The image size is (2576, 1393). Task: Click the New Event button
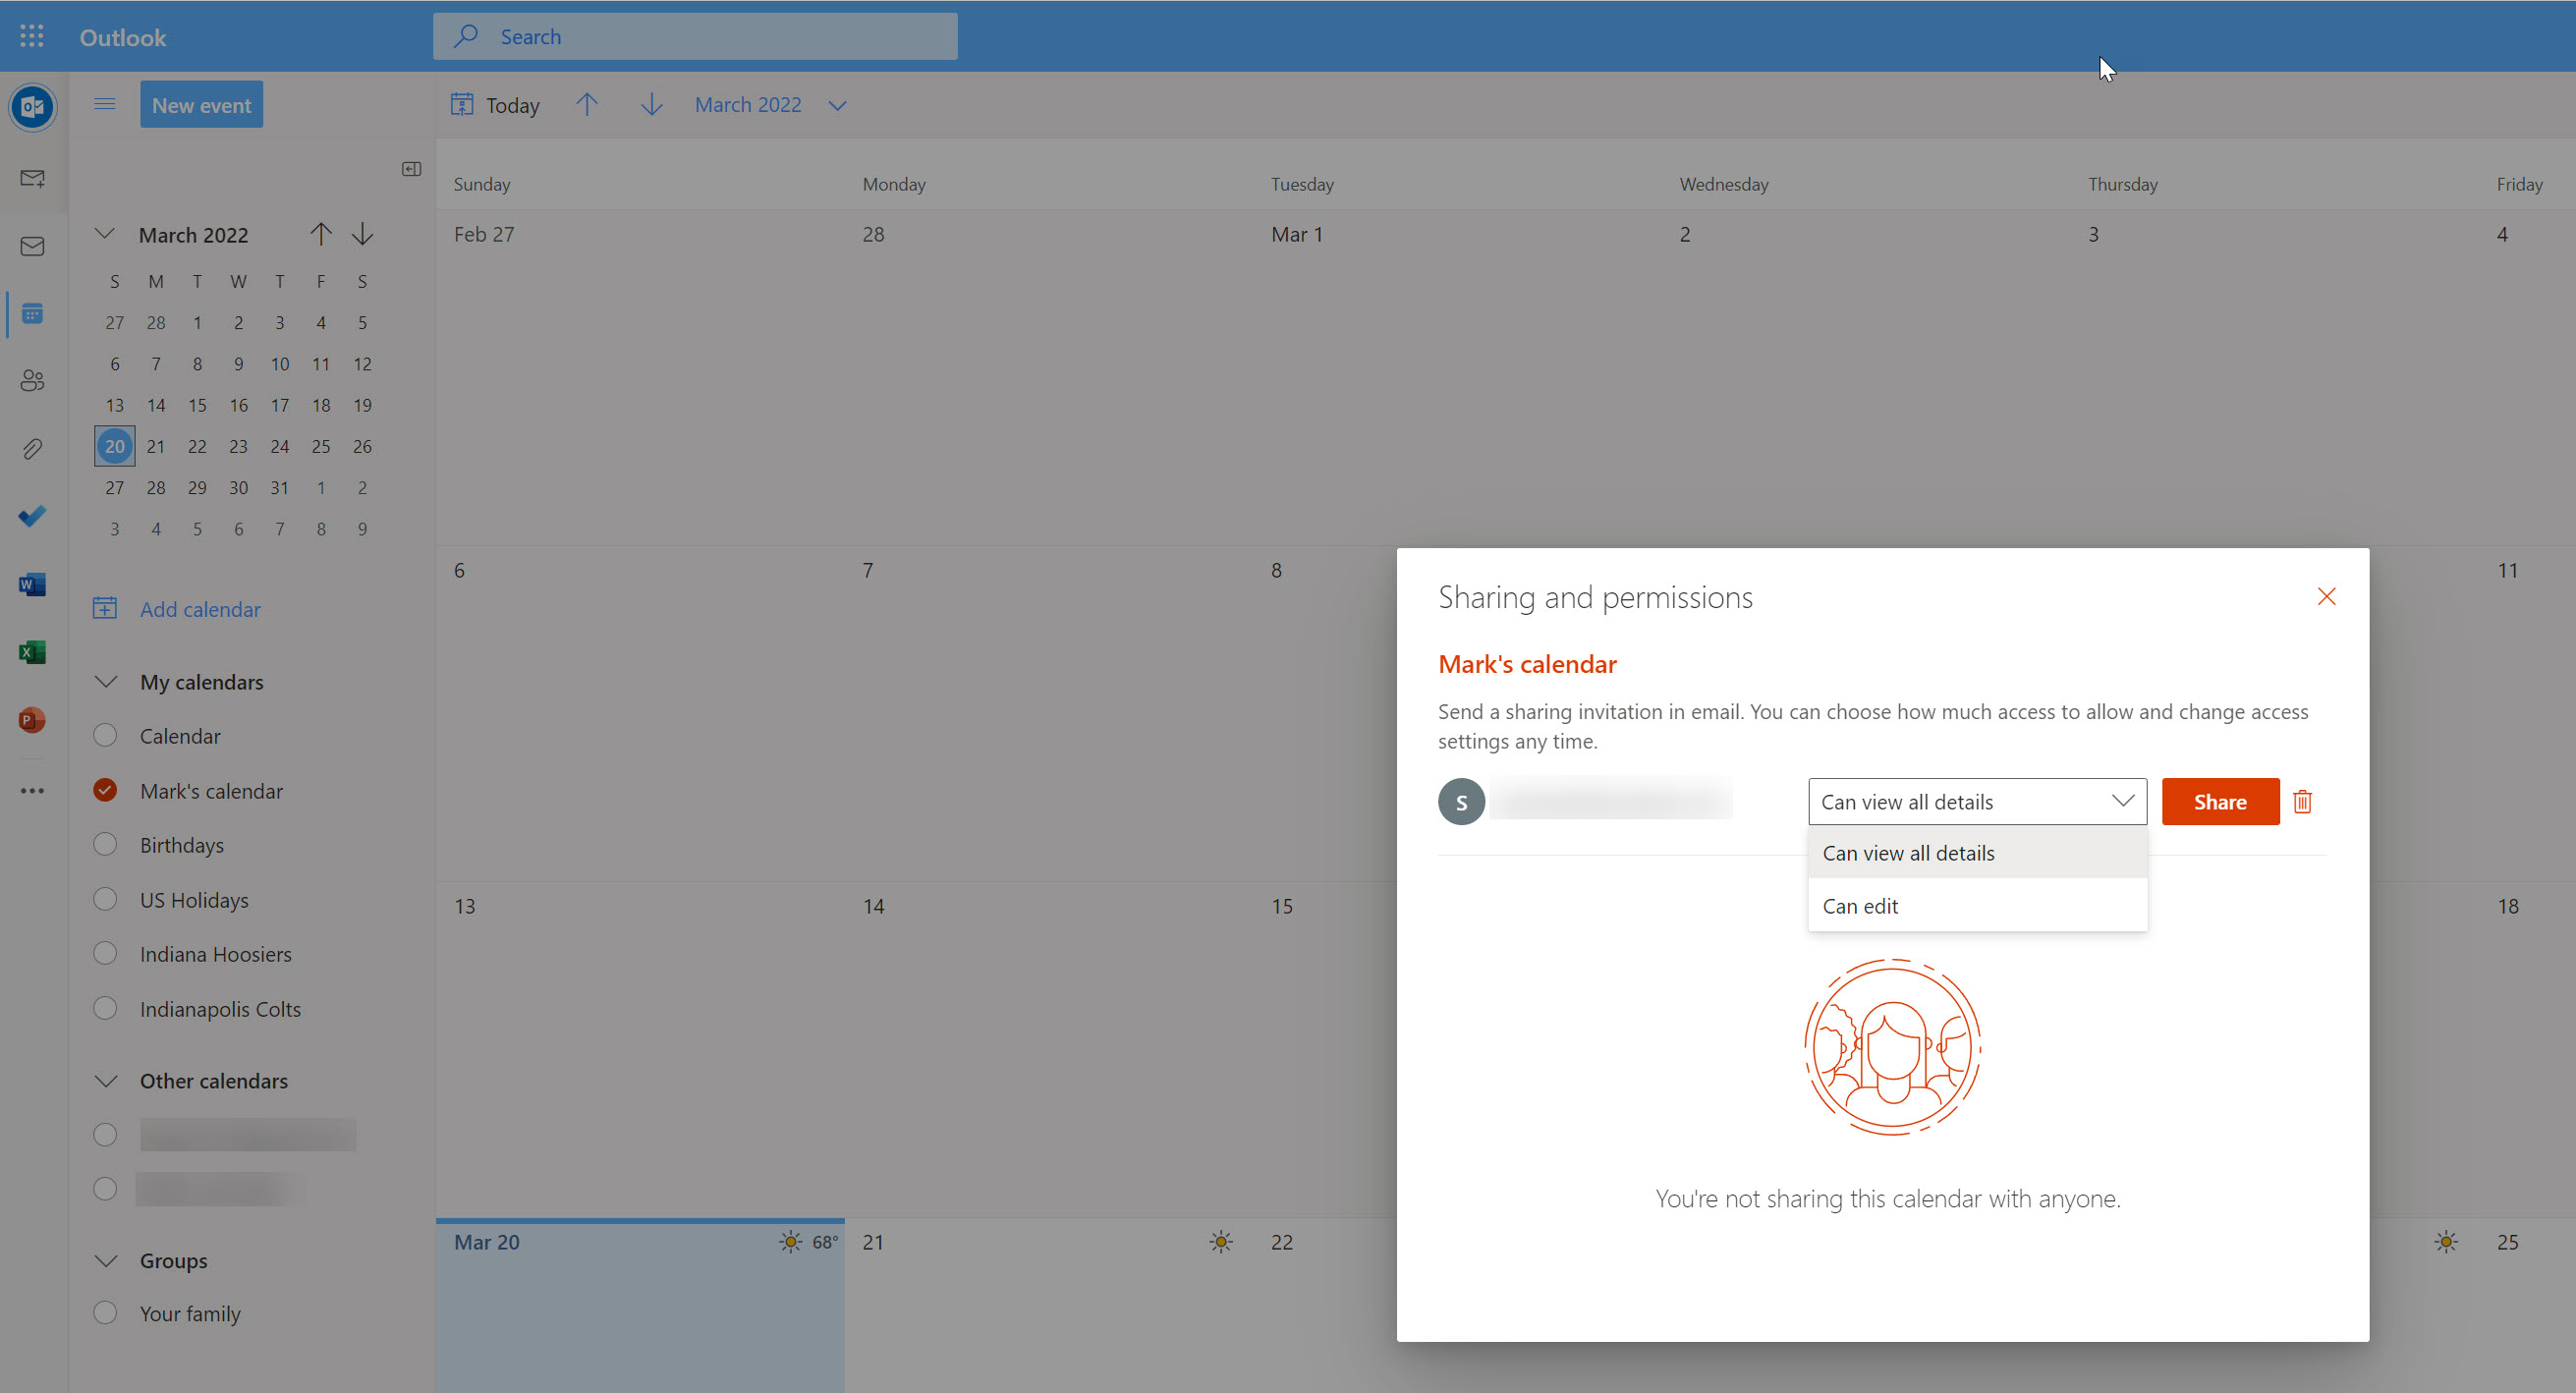click(x=200, y=105)
